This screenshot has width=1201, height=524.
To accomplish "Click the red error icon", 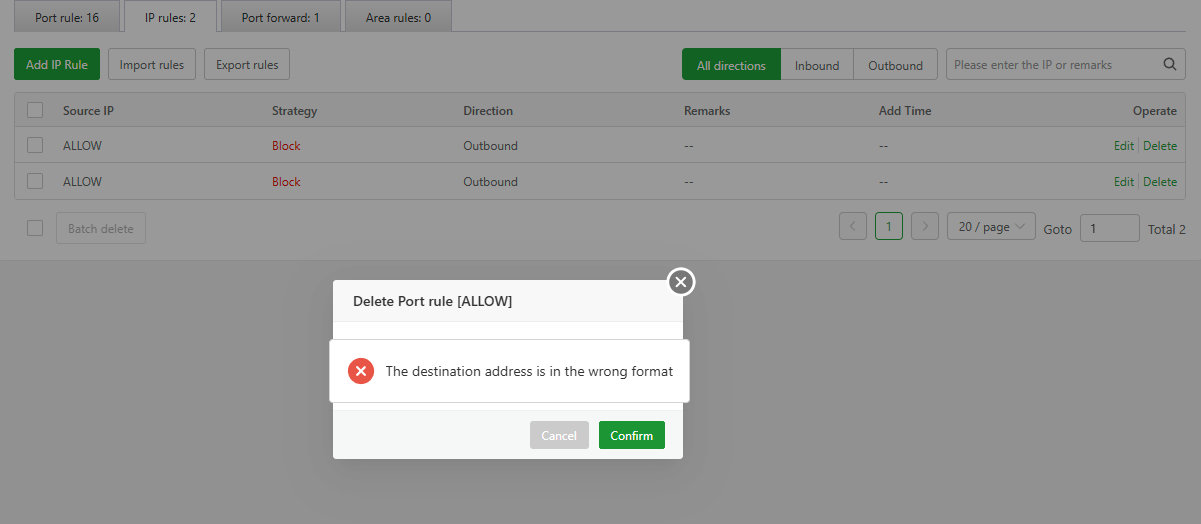I will tap(360, 371).
